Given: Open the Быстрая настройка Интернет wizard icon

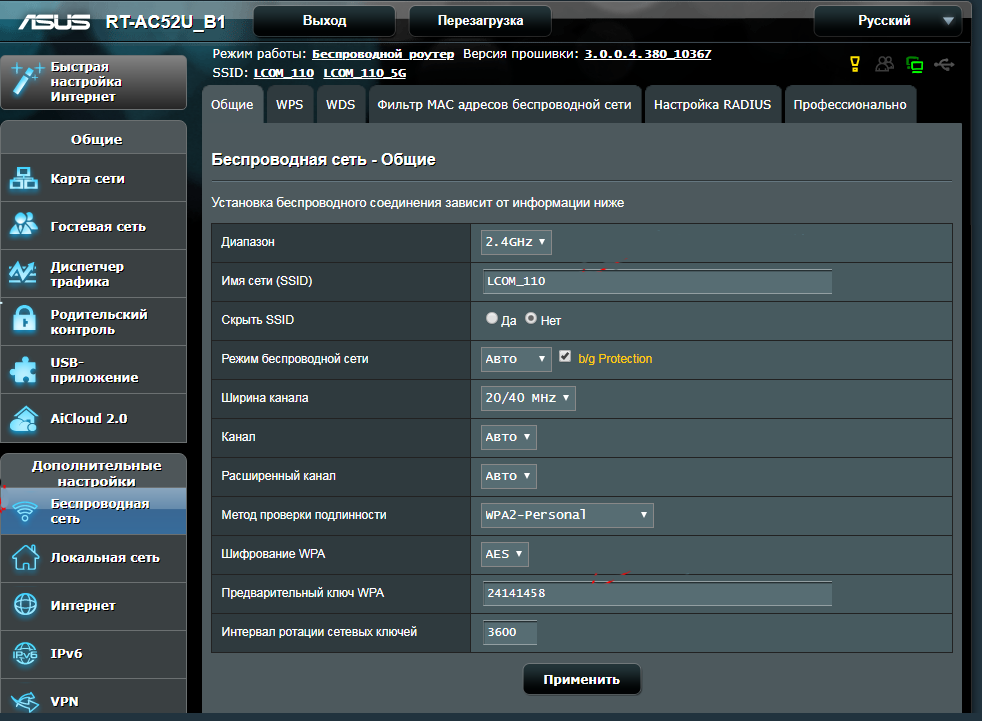Looking at the screenshot, I should click(26, 80).
